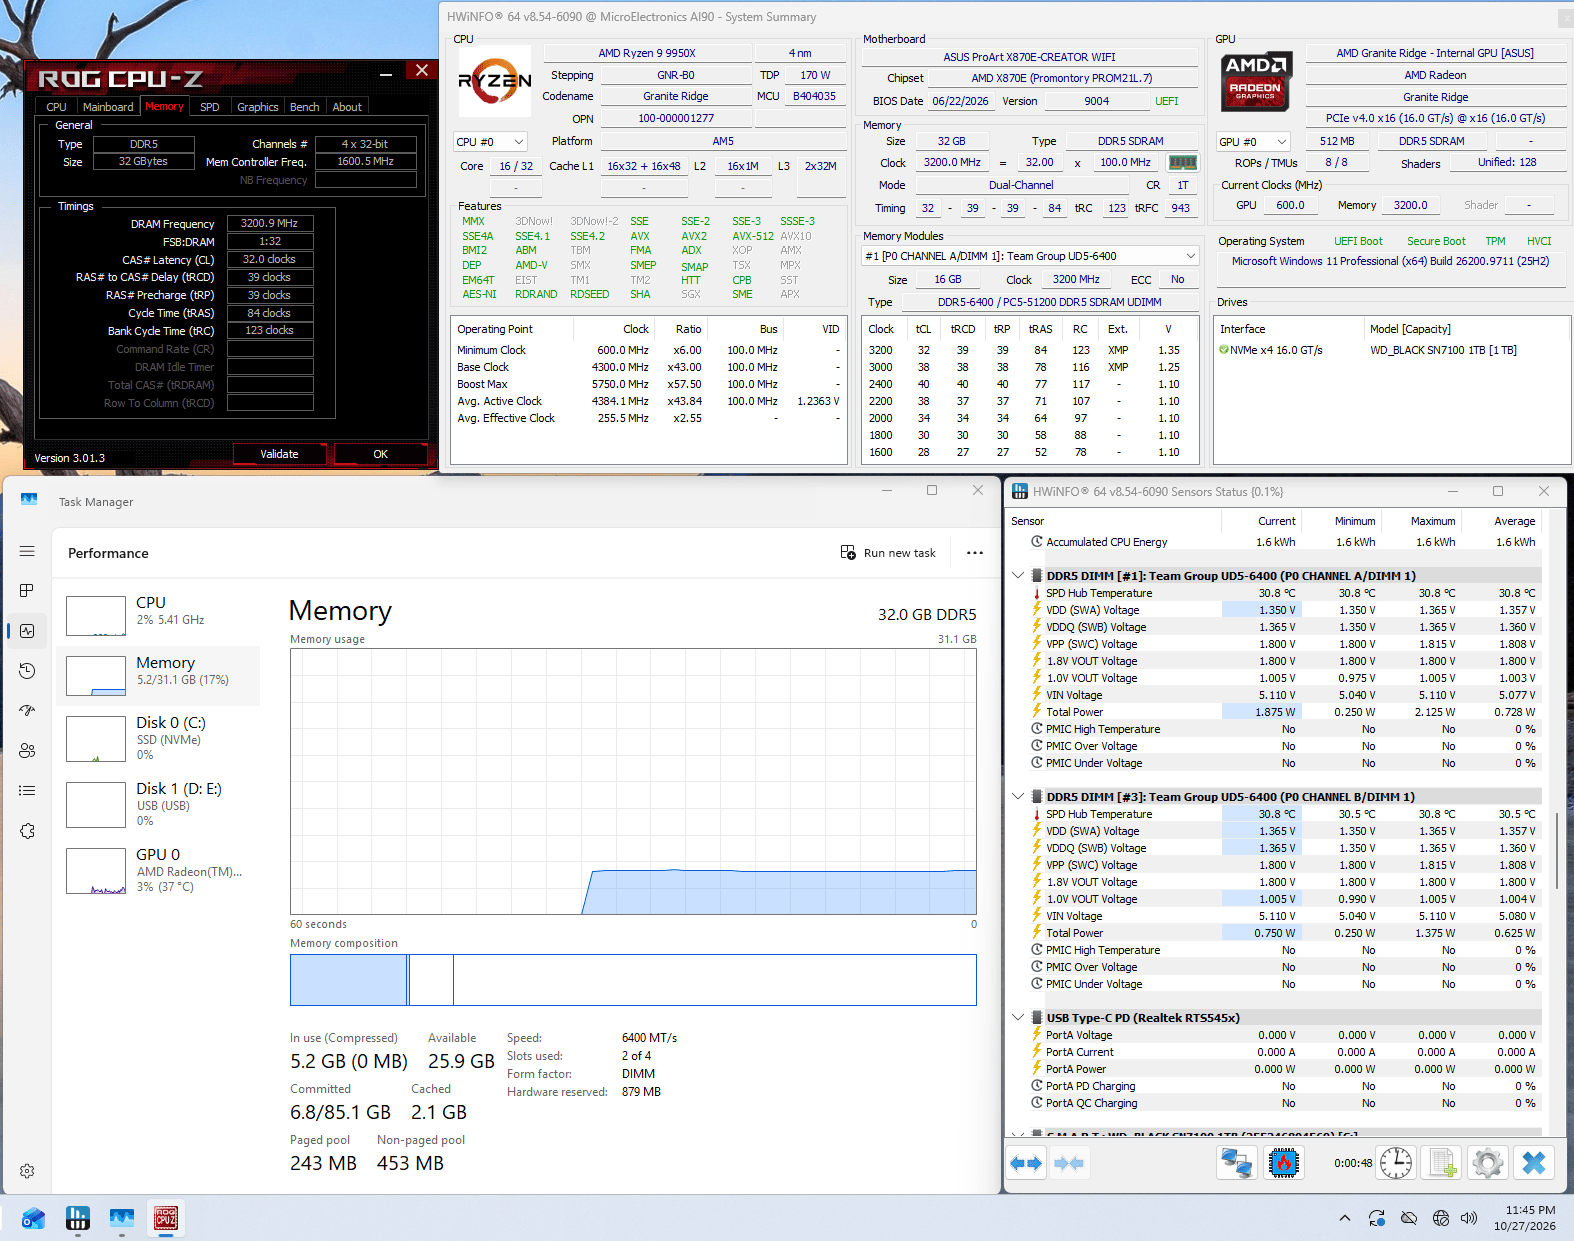
Task: Open the Details page in Task Manager
Action: (27, 791)
